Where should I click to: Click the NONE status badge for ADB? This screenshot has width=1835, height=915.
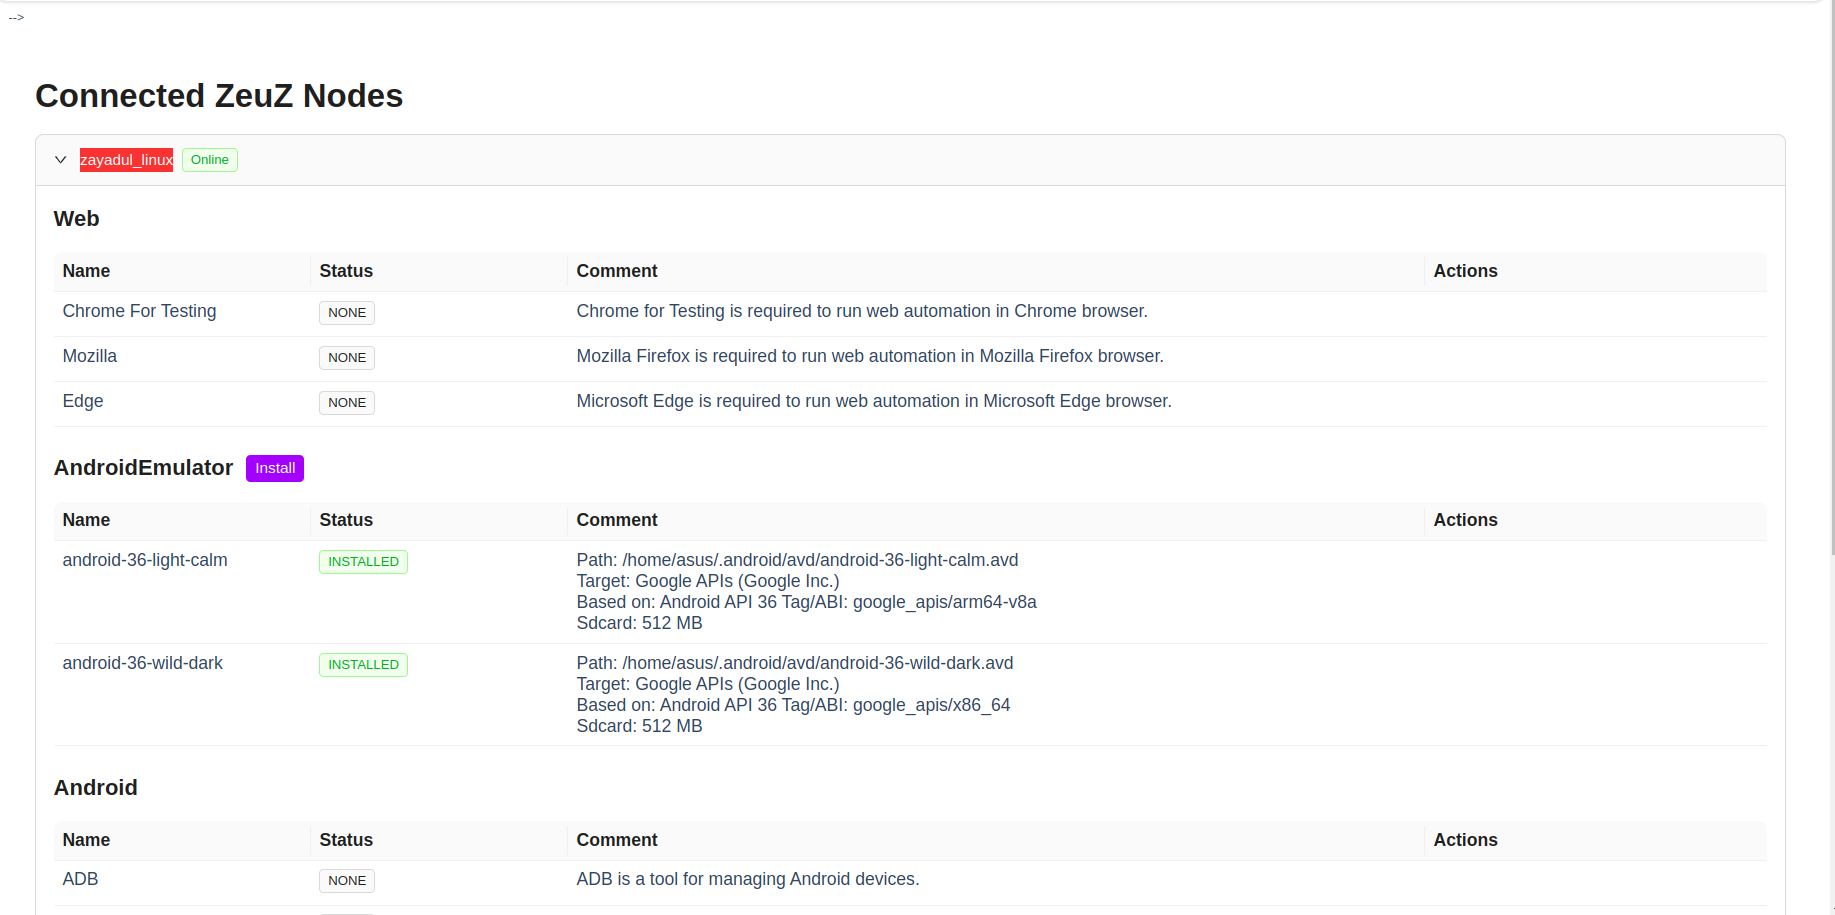346,881
